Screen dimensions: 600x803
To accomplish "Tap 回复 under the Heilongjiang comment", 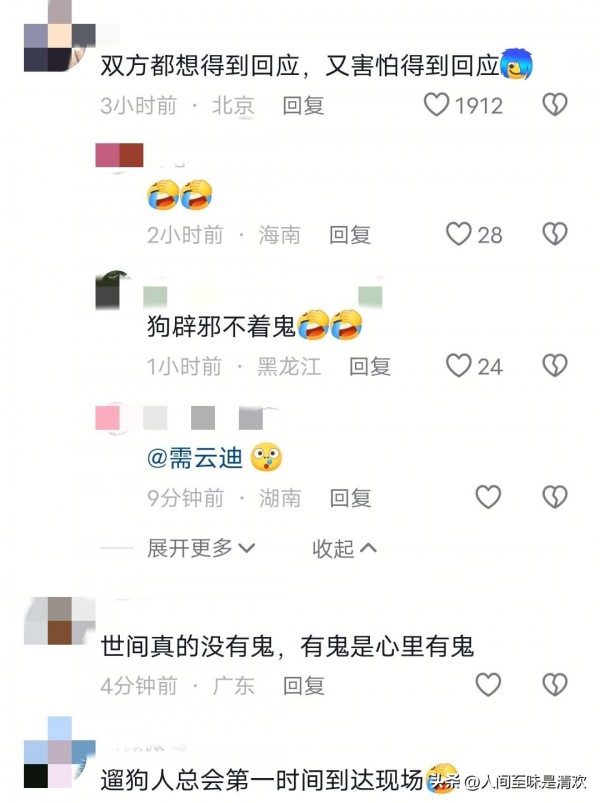I will (370, 367).
